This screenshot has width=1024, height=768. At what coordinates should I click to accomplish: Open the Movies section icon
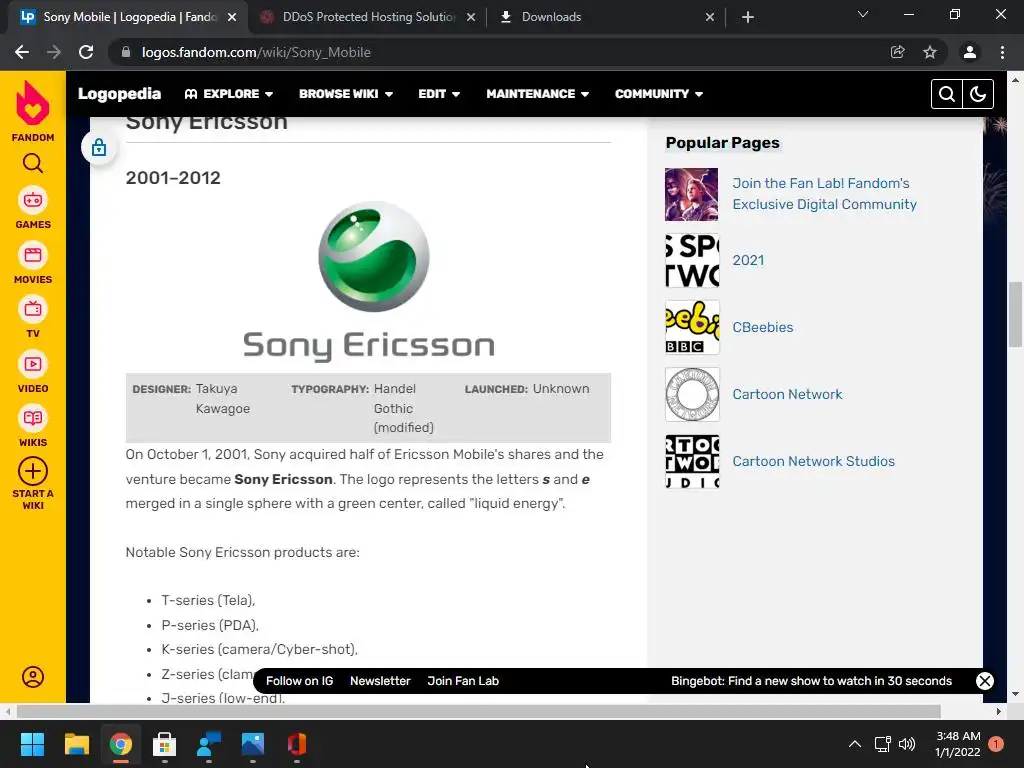click(x=33, y=255)
